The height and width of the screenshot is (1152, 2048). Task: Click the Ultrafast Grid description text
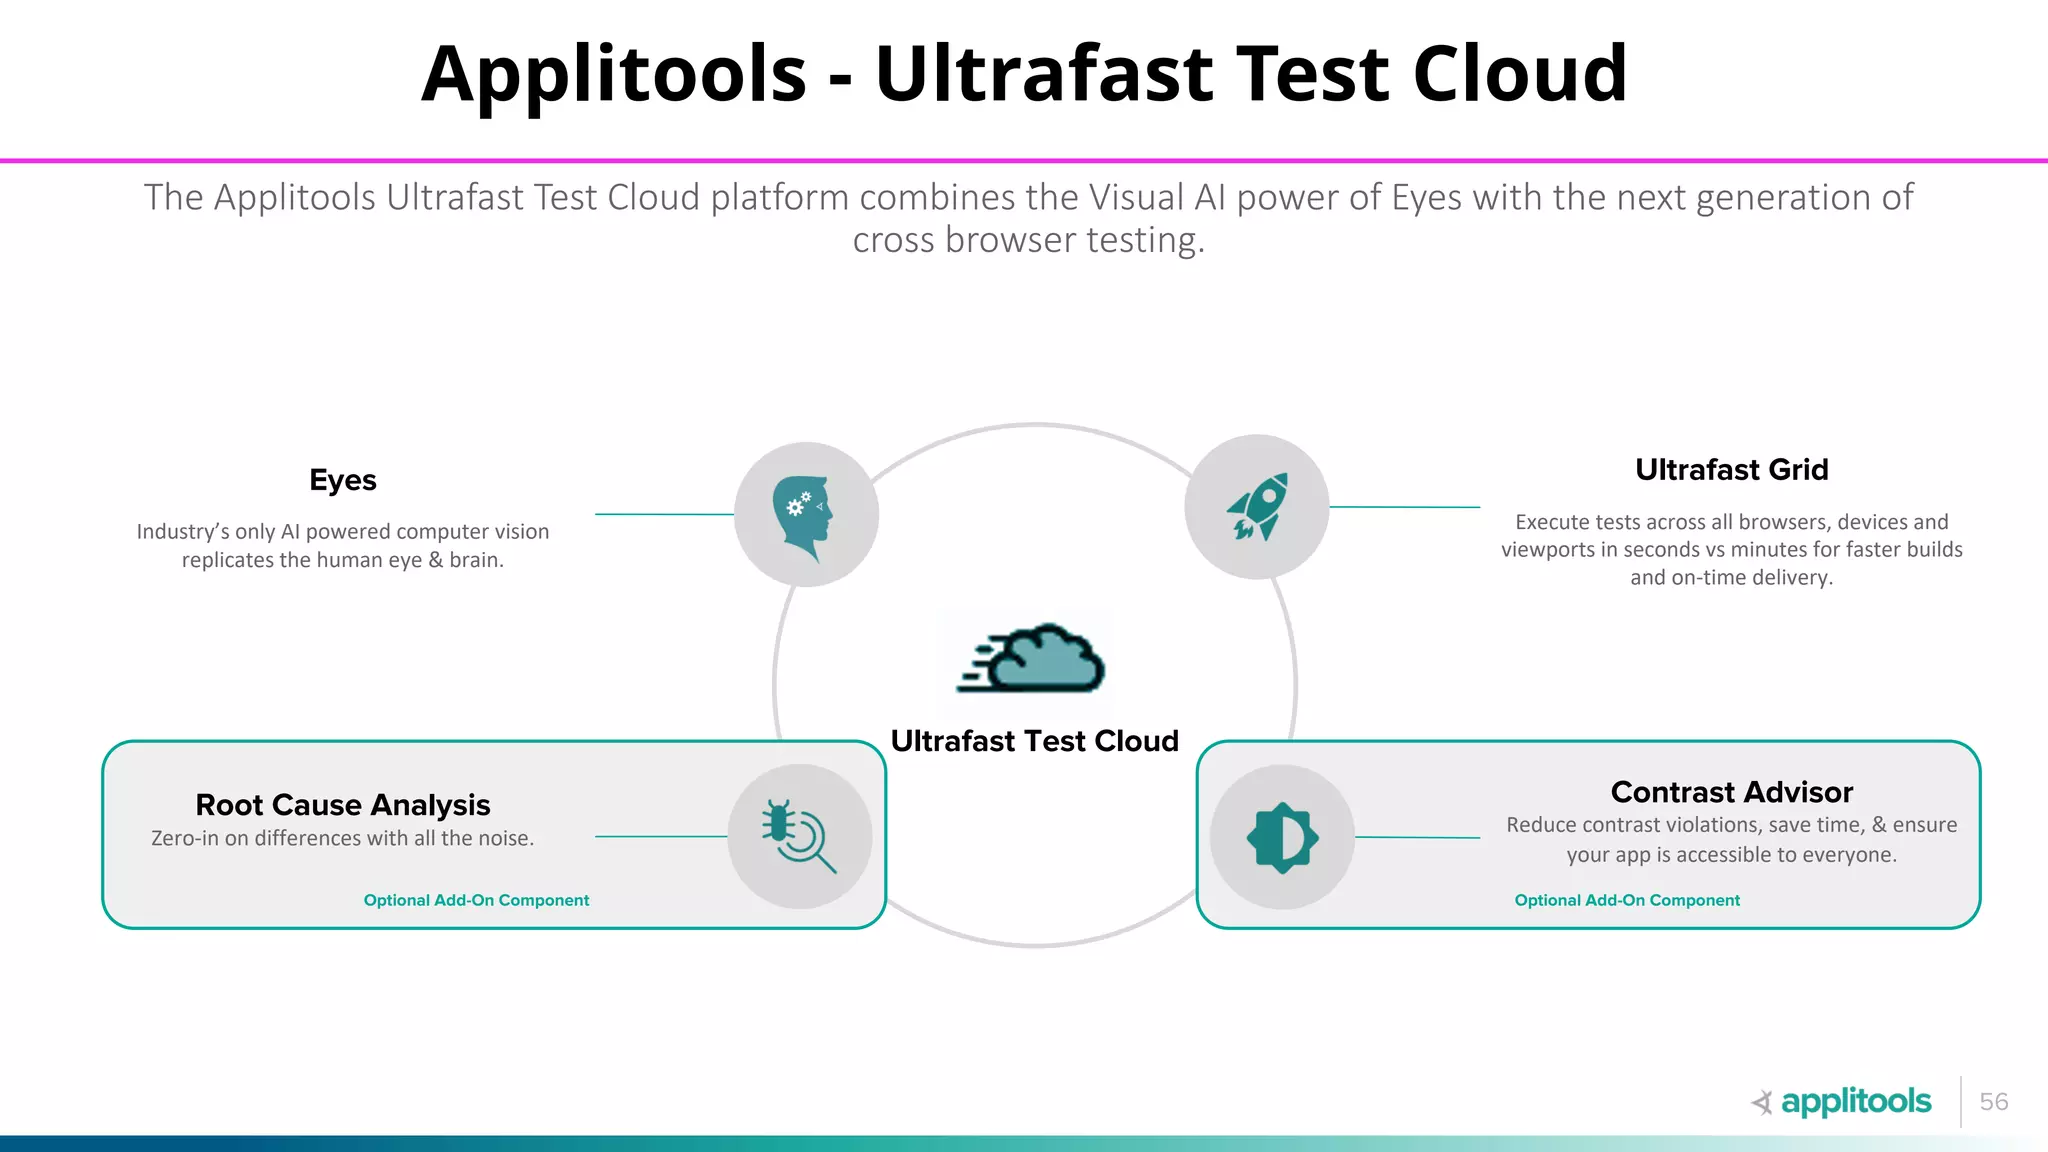(x=1731, y=549)
